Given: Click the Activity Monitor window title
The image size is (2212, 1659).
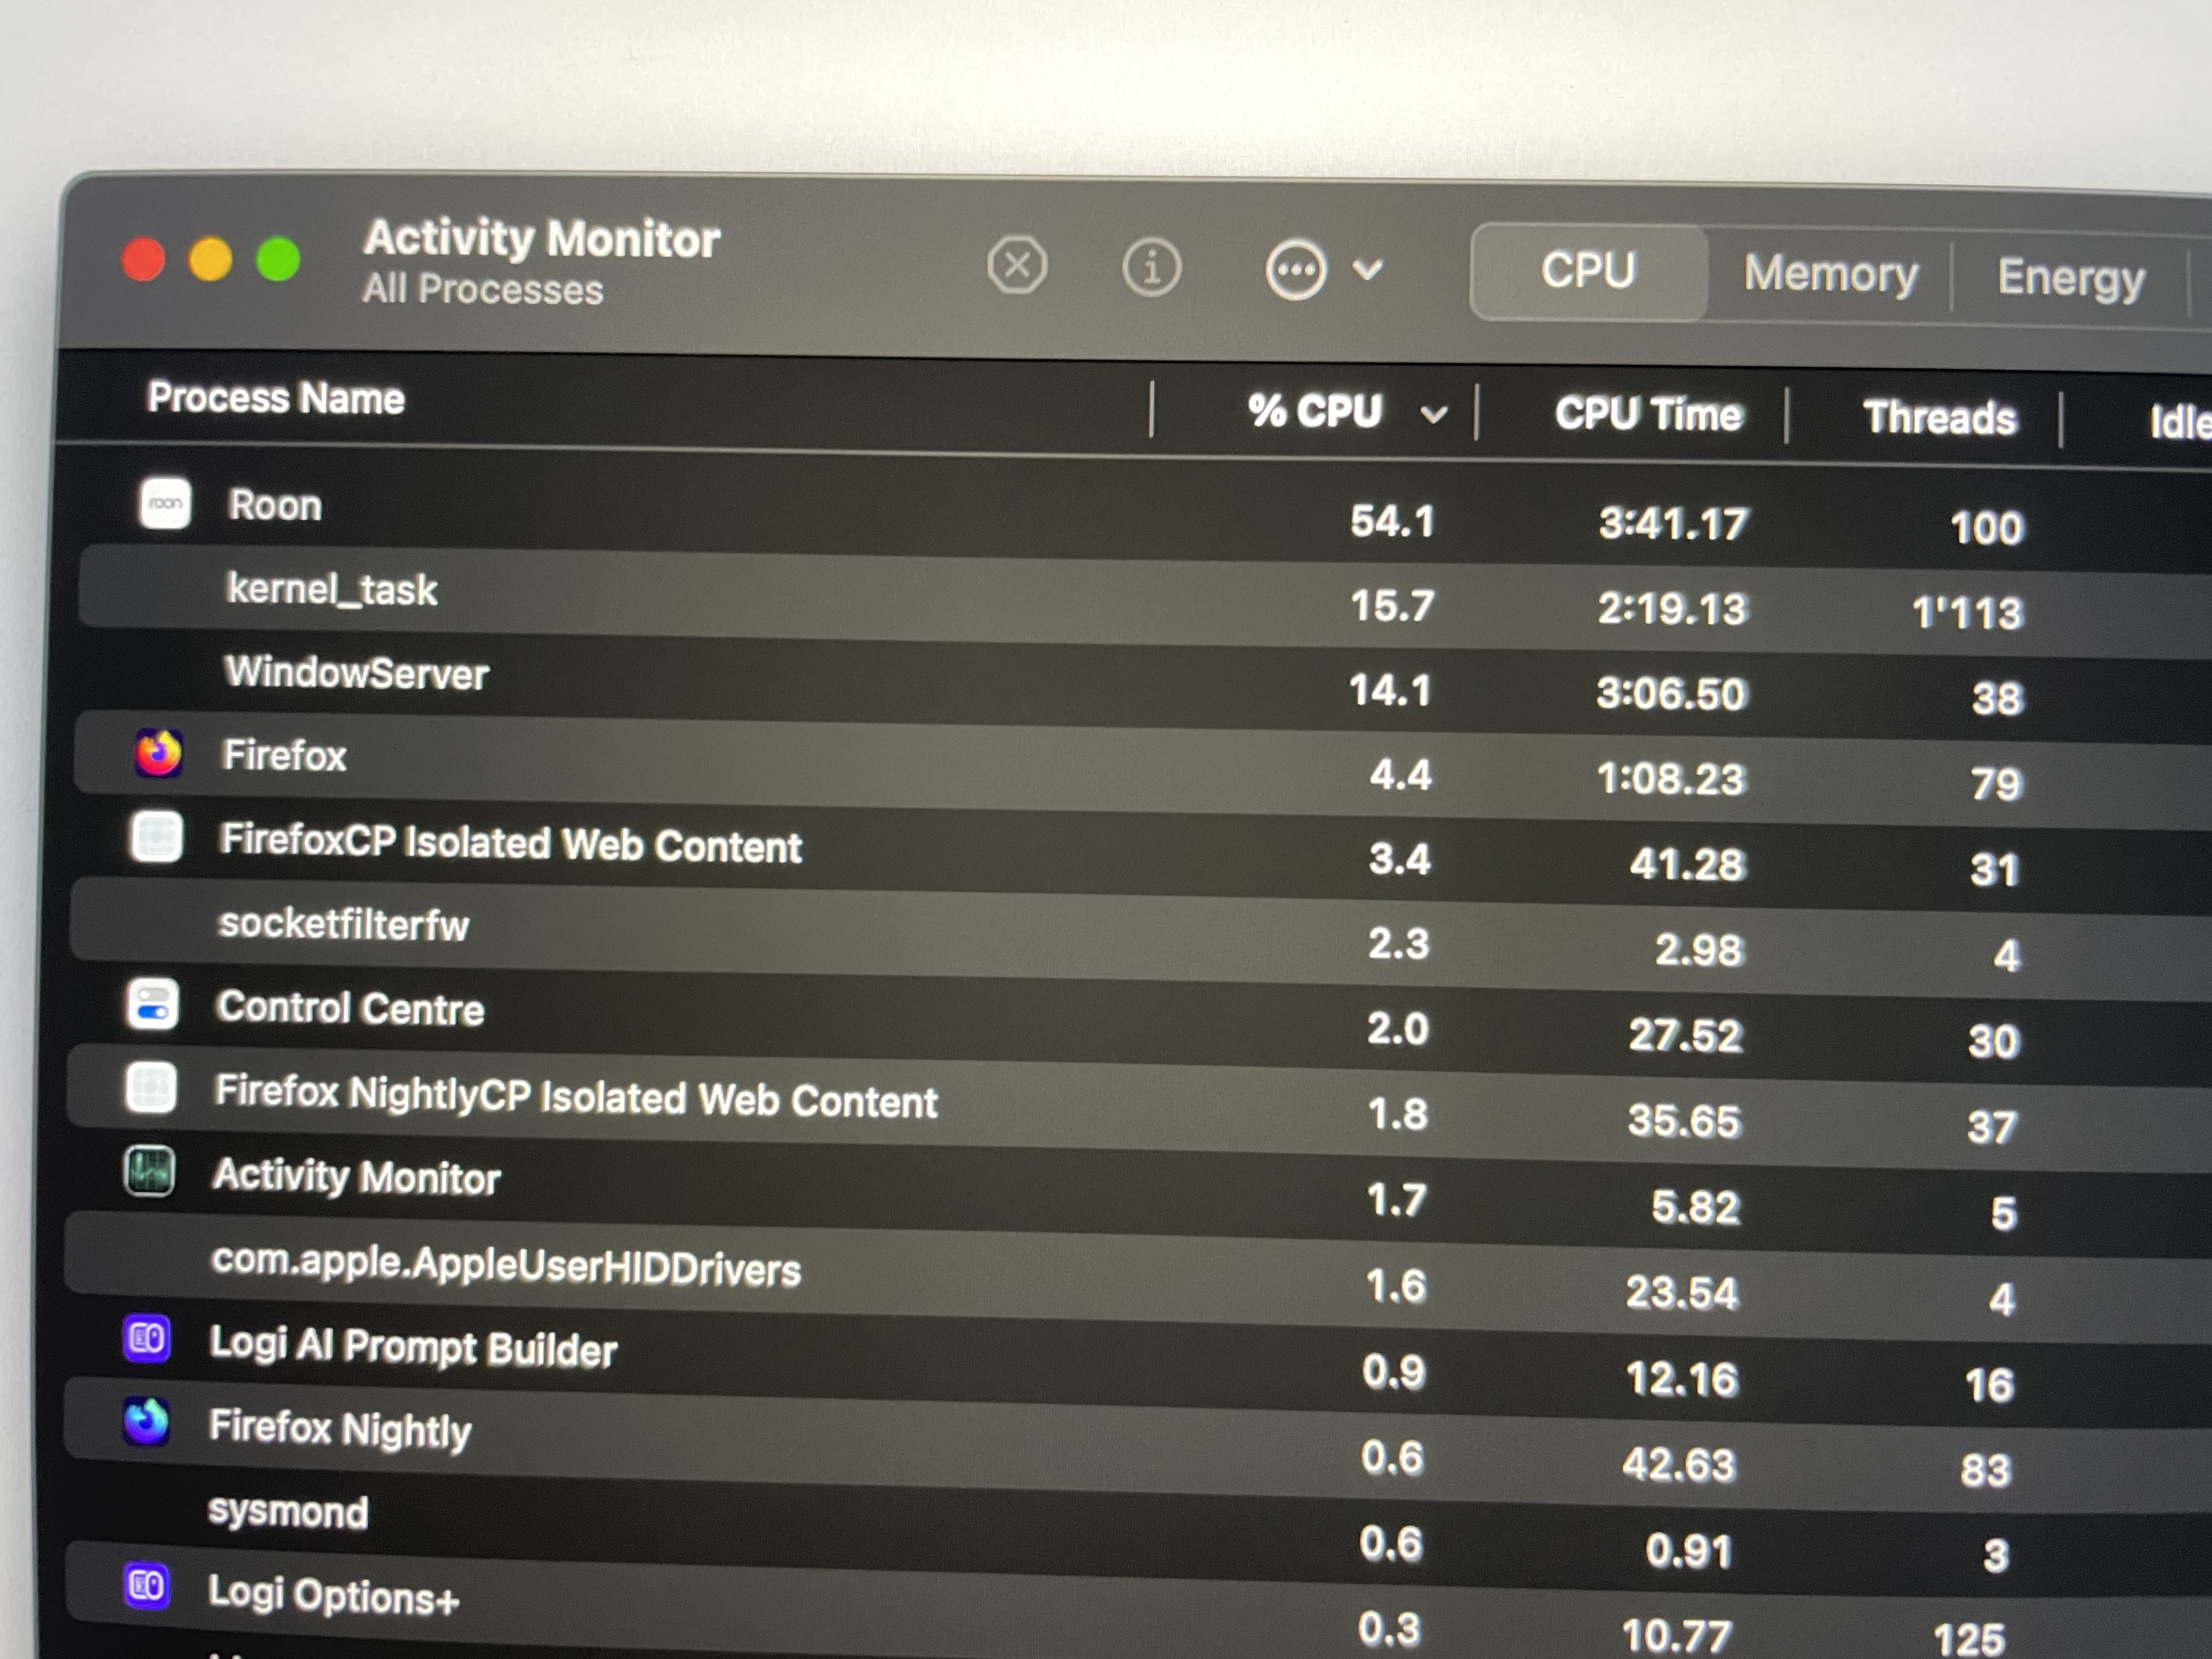Looking at the screenshot, I should pos(542,239).
